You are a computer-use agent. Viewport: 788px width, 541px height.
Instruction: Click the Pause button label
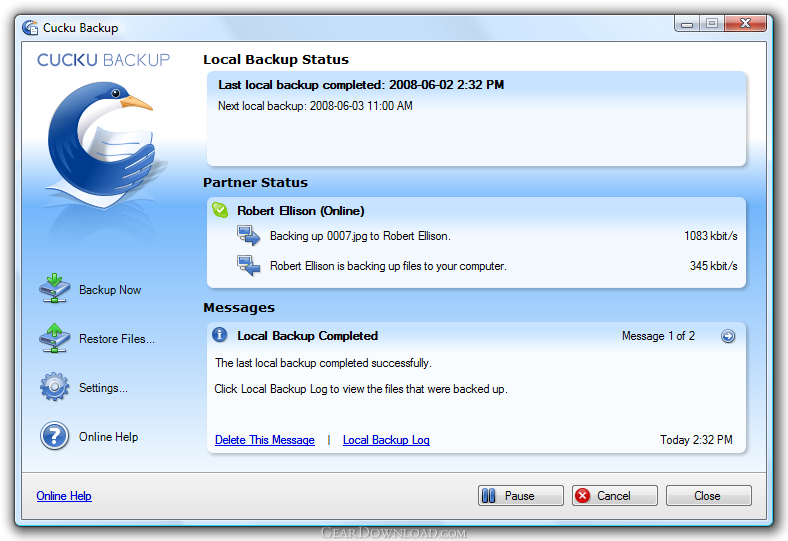click(x=520, y=496)
